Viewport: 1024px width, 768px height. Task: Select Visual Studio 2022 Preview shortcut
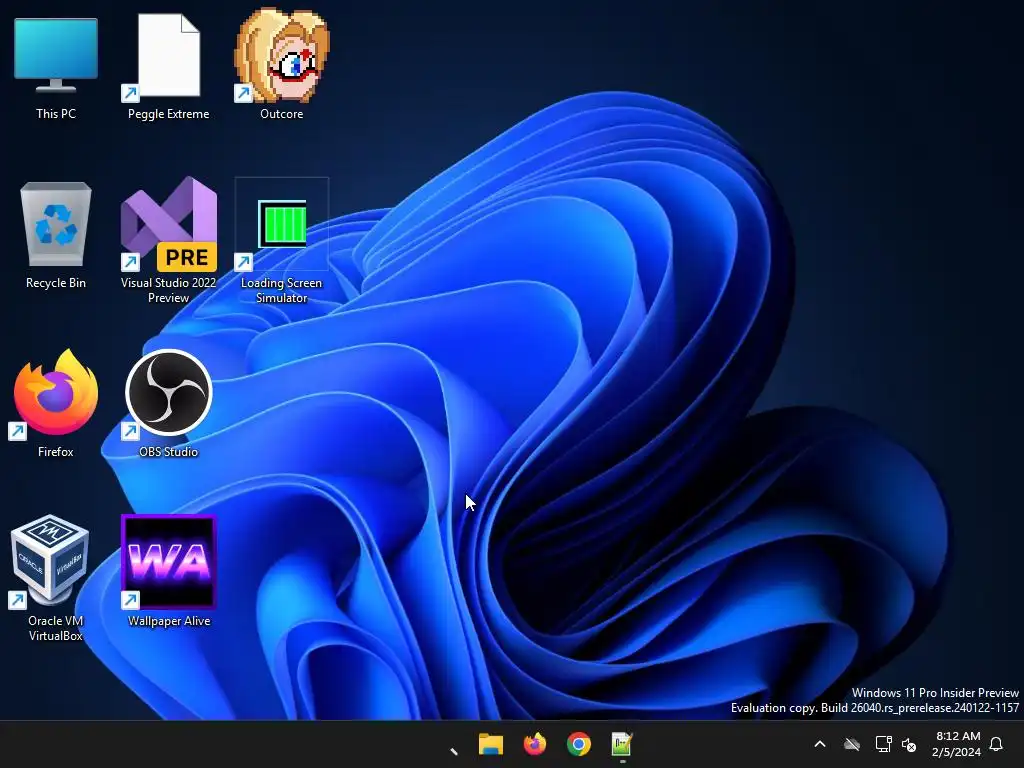tap(168, 239)
